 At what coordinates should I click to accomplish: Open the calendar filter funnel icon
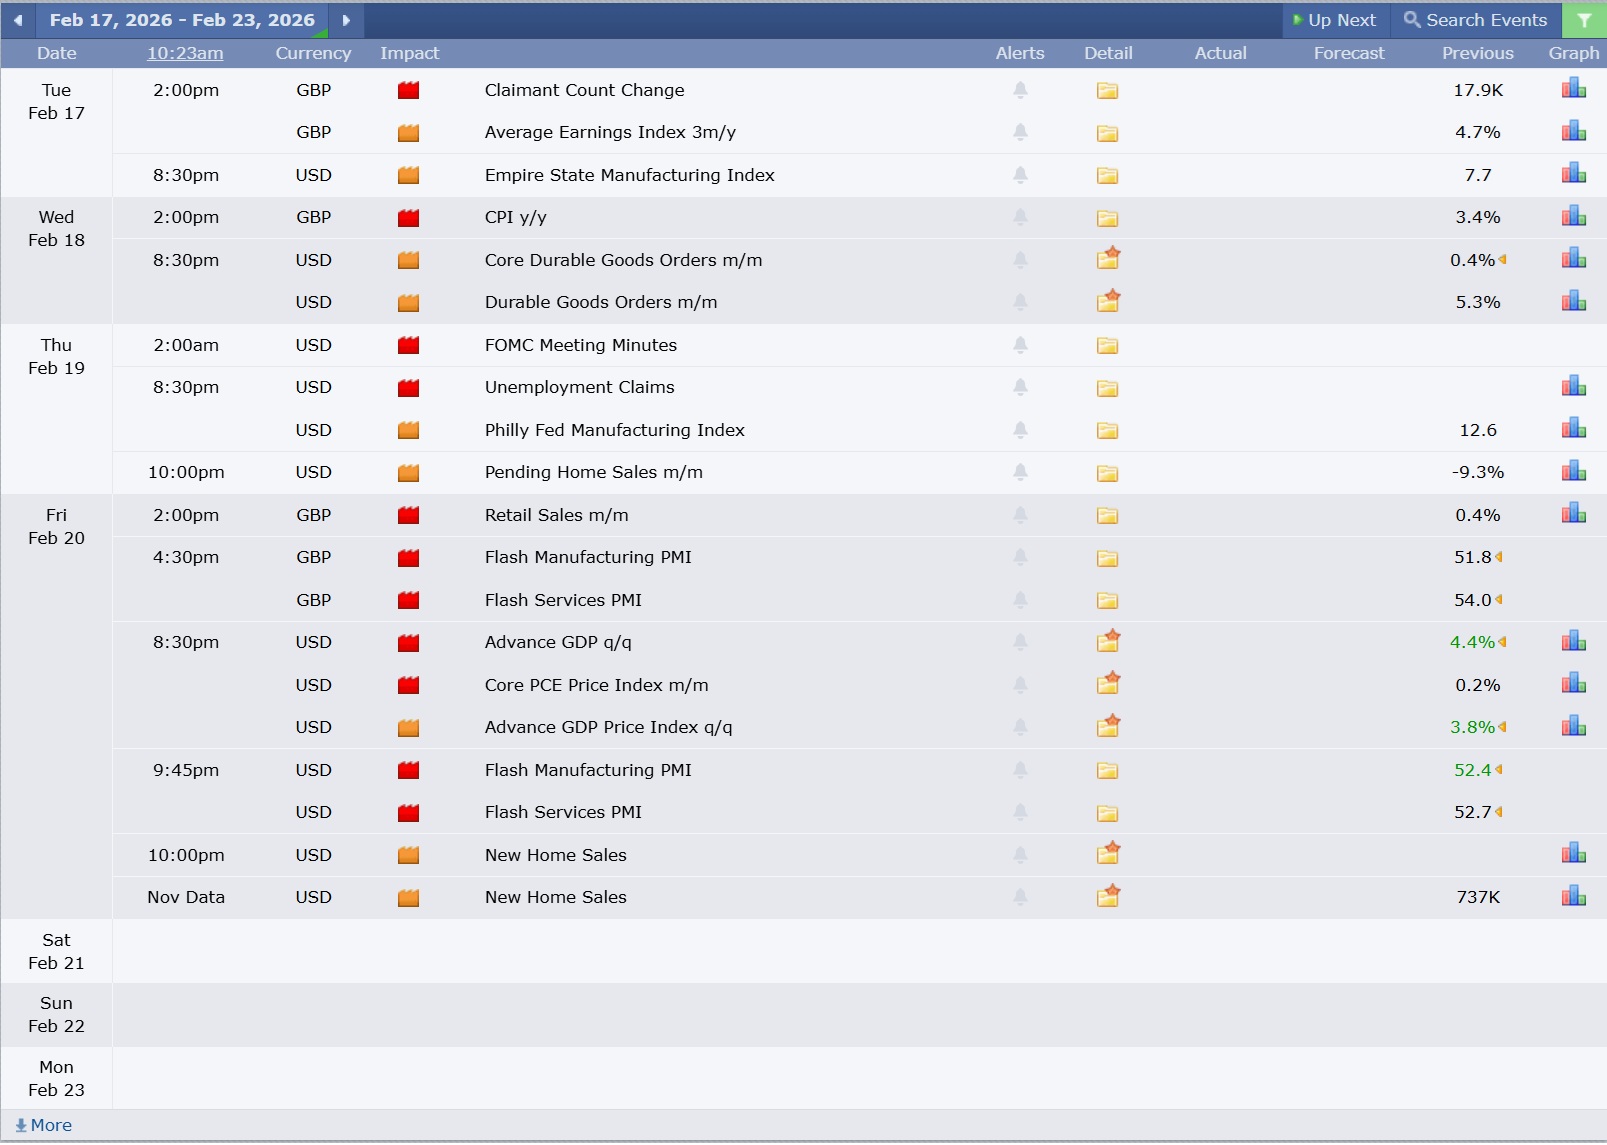(x=1584, y=20)
